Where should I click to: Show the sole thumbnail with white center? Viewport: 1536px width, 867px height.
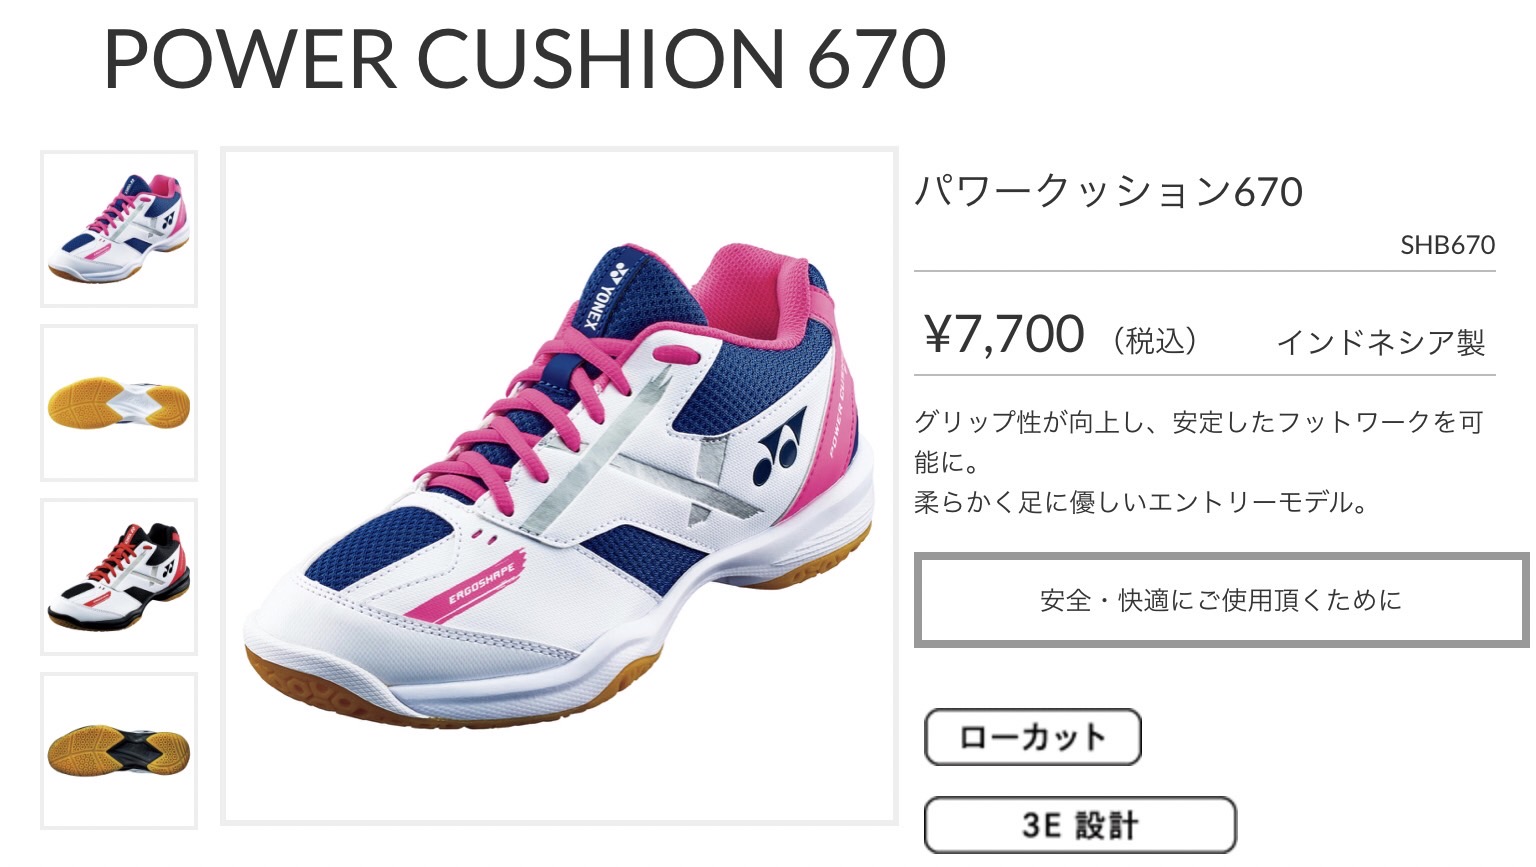[x=119, y=403]
